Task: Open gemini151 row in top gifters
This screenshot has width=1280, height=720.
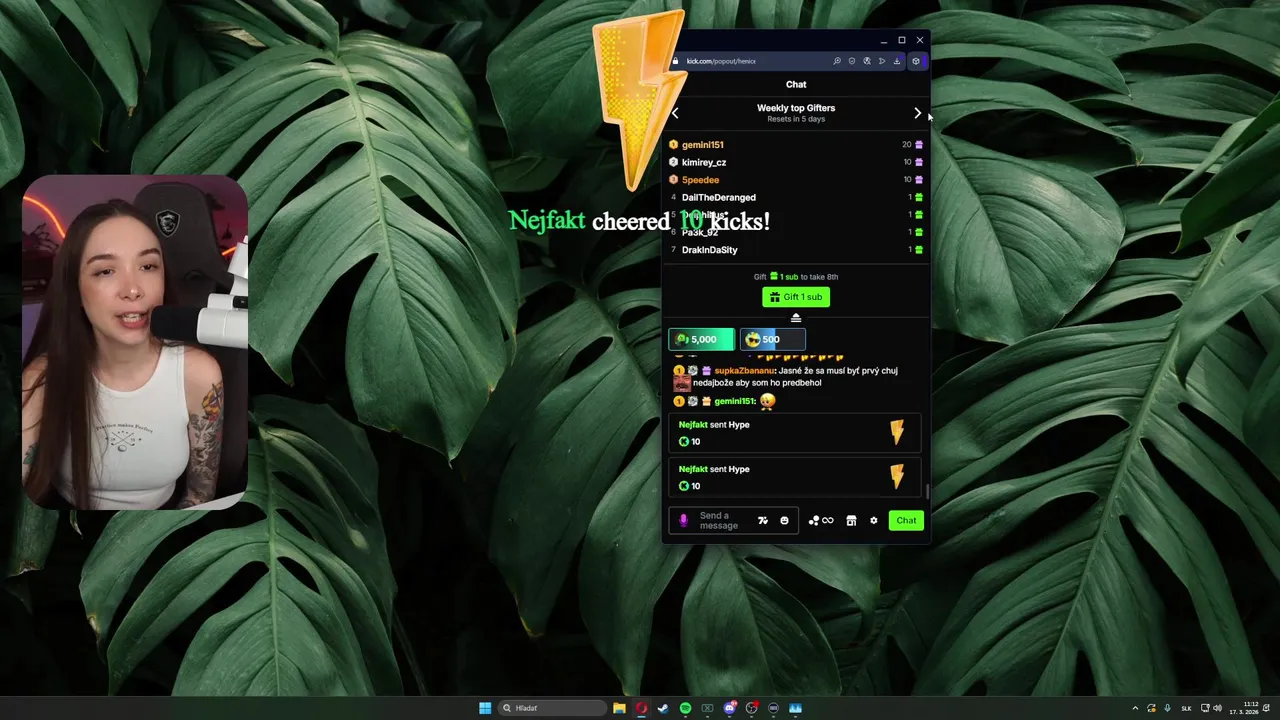Action: tap(796, 144)
